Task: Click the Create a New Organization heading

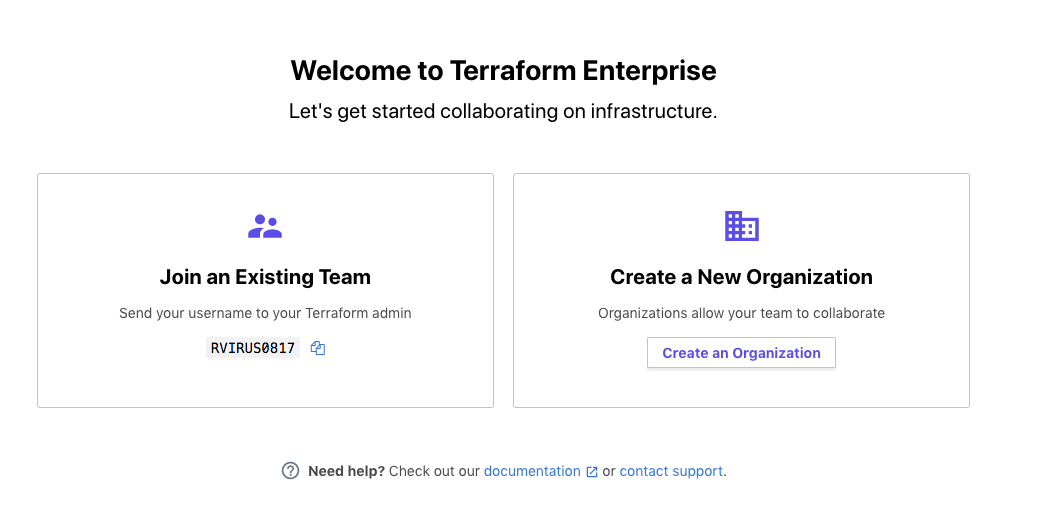Action: click(741, 277)
